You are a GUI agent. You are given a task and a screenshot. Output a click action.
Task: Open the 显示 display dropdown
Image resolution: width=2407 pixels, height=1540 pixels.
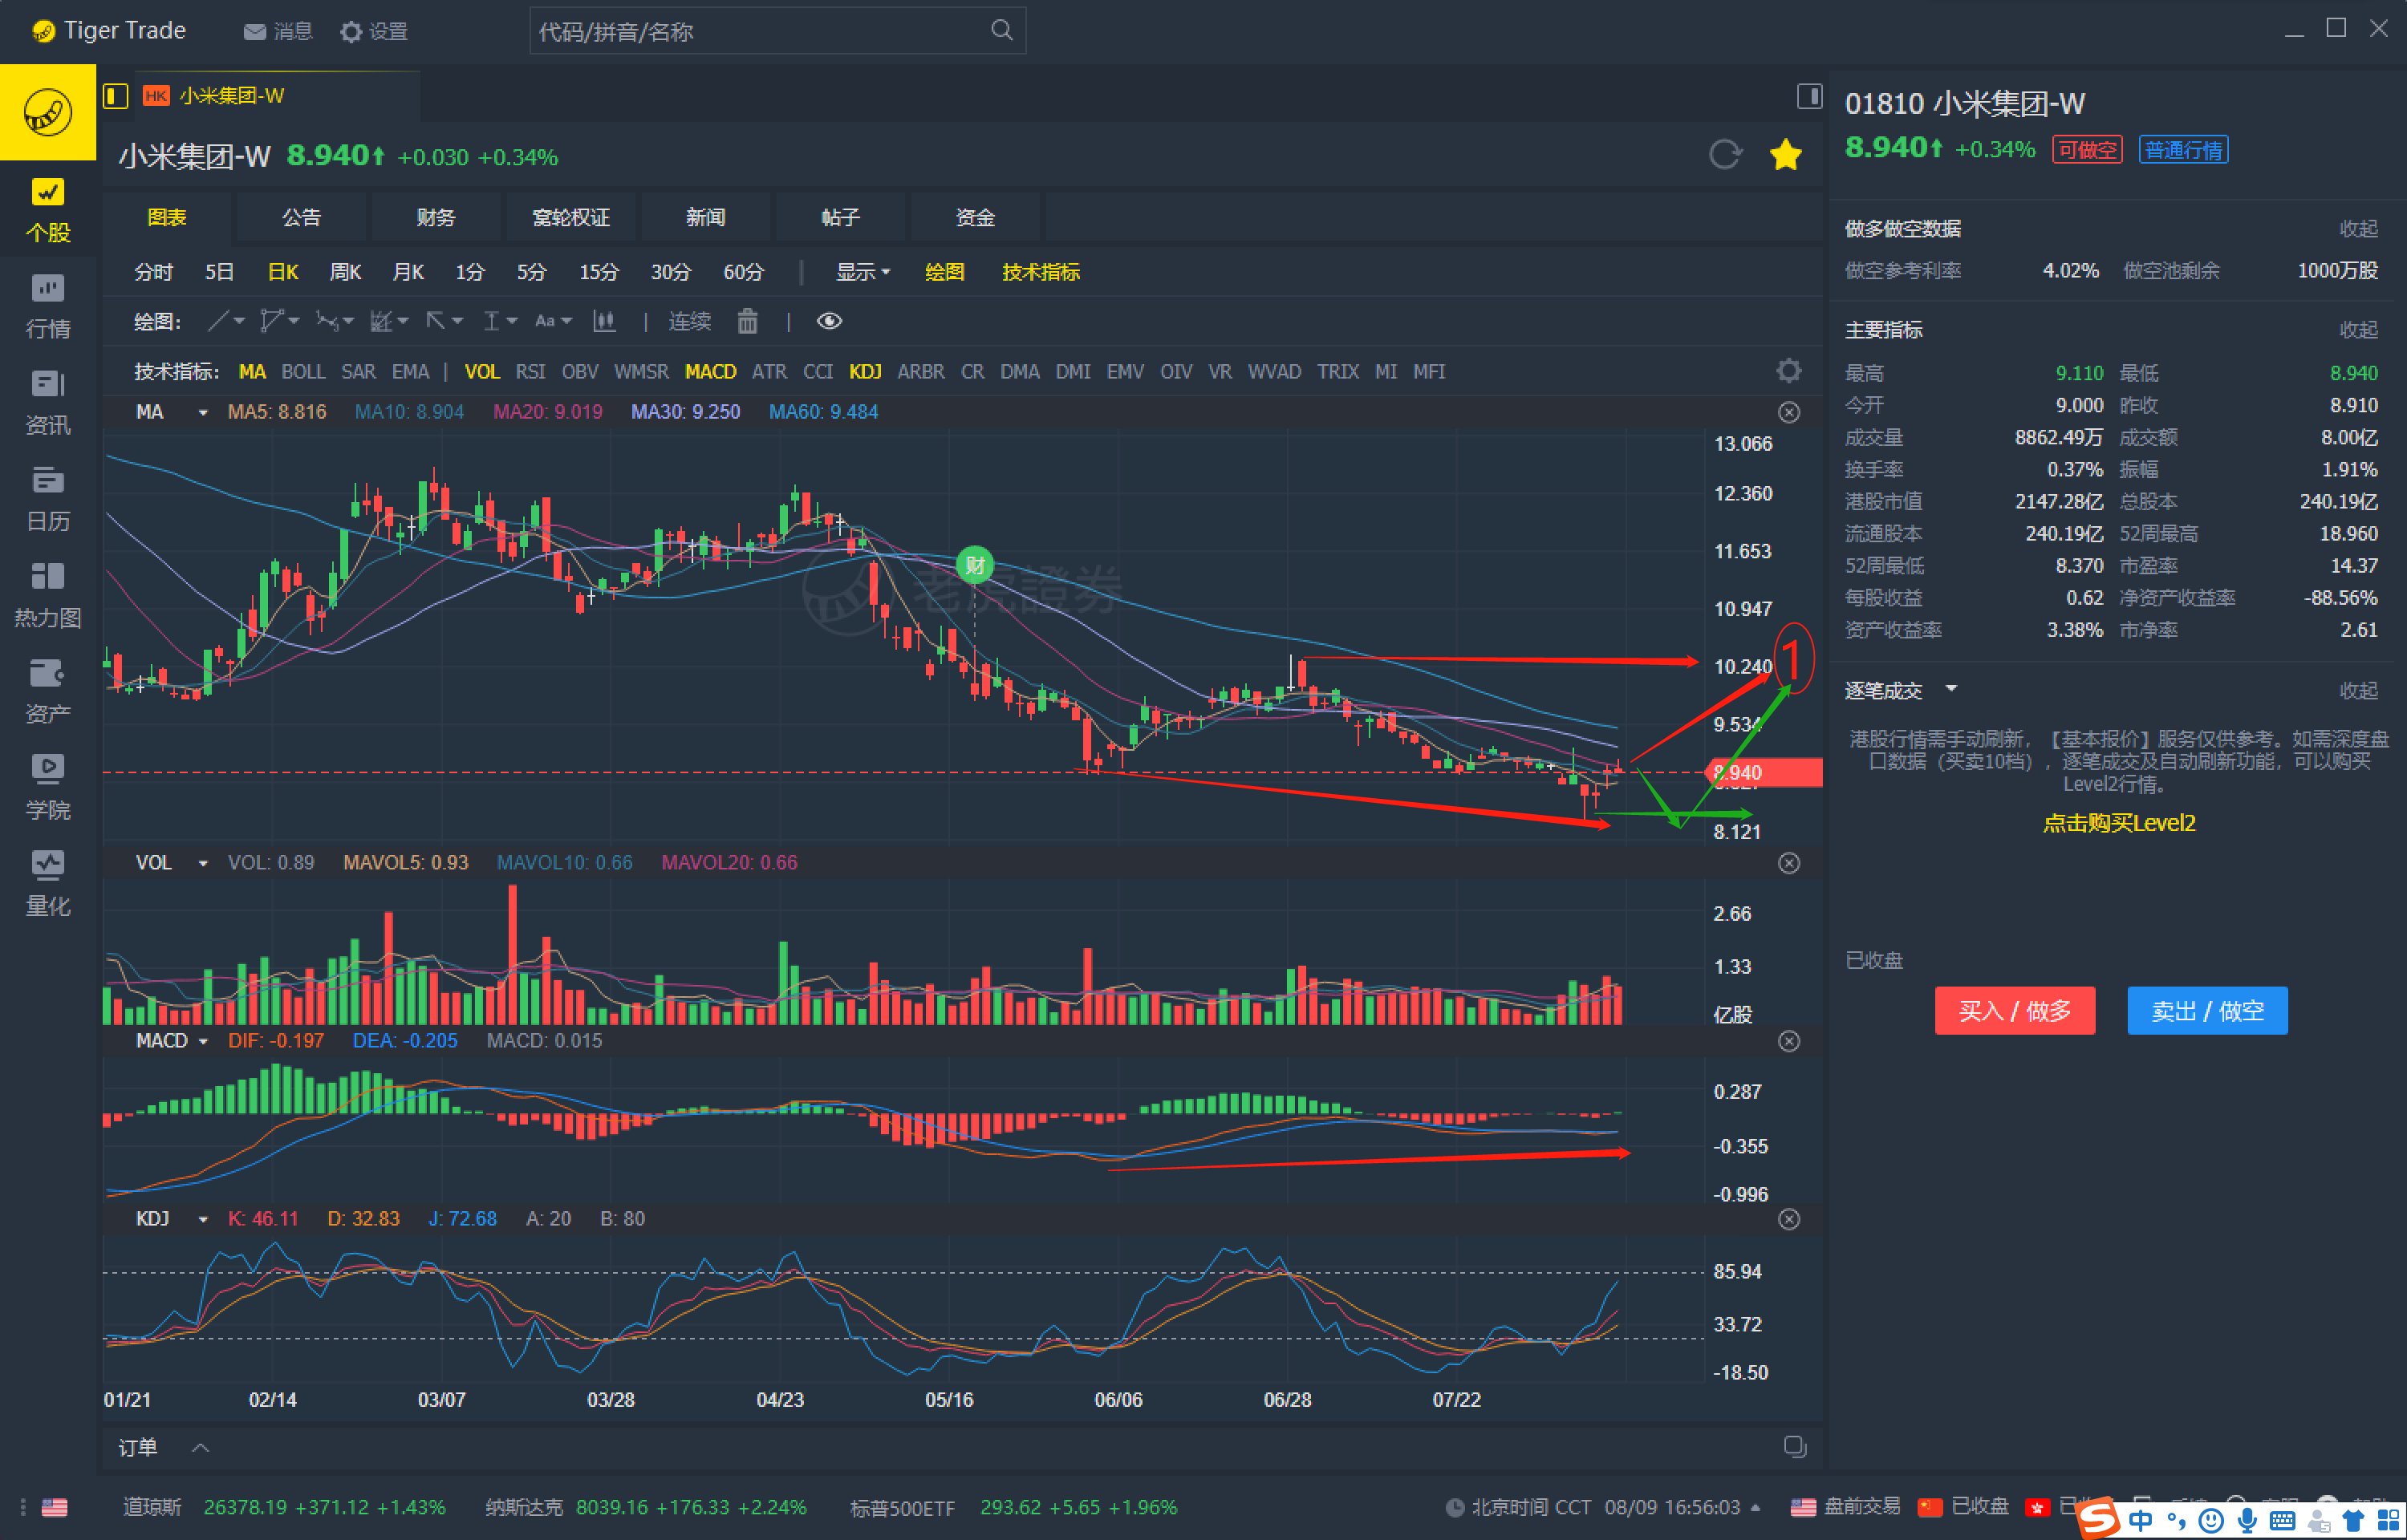pos(862,272)
